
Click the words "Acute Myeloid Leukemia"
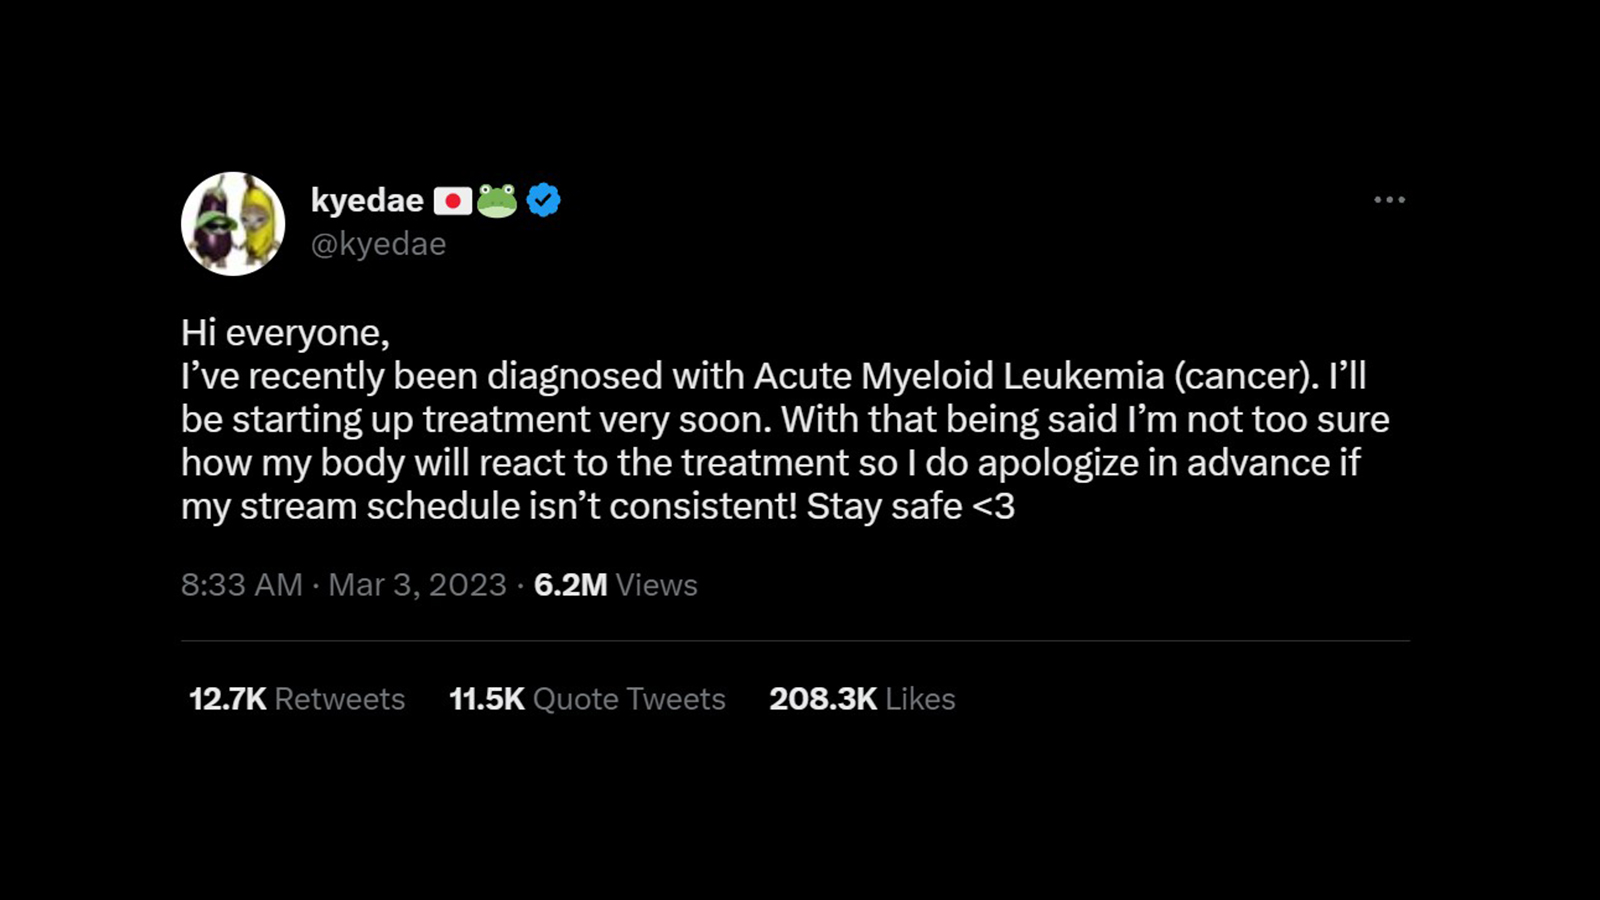coord(958,376)
